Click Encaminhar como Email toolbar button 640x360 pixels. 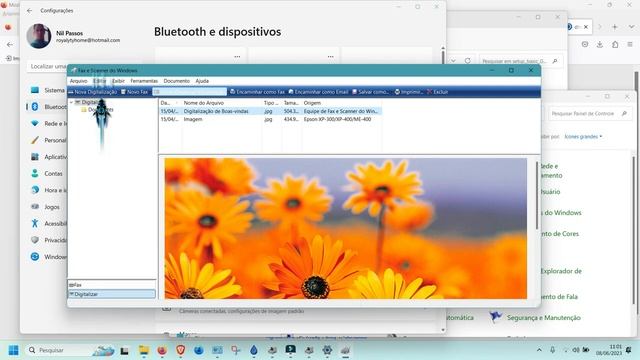coord(318,92)
